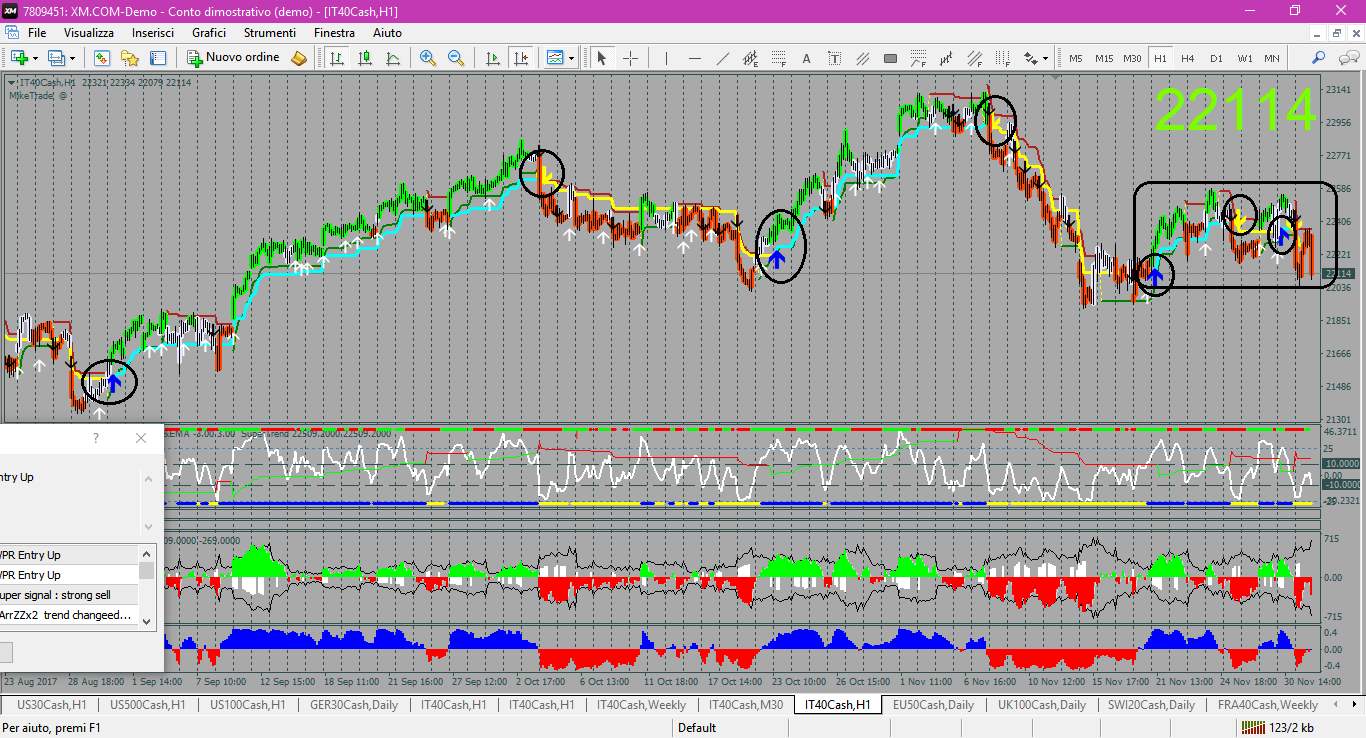
Task: Switch to the US30Cash,H1 chart tab
Action: click(x=51, y=705)
